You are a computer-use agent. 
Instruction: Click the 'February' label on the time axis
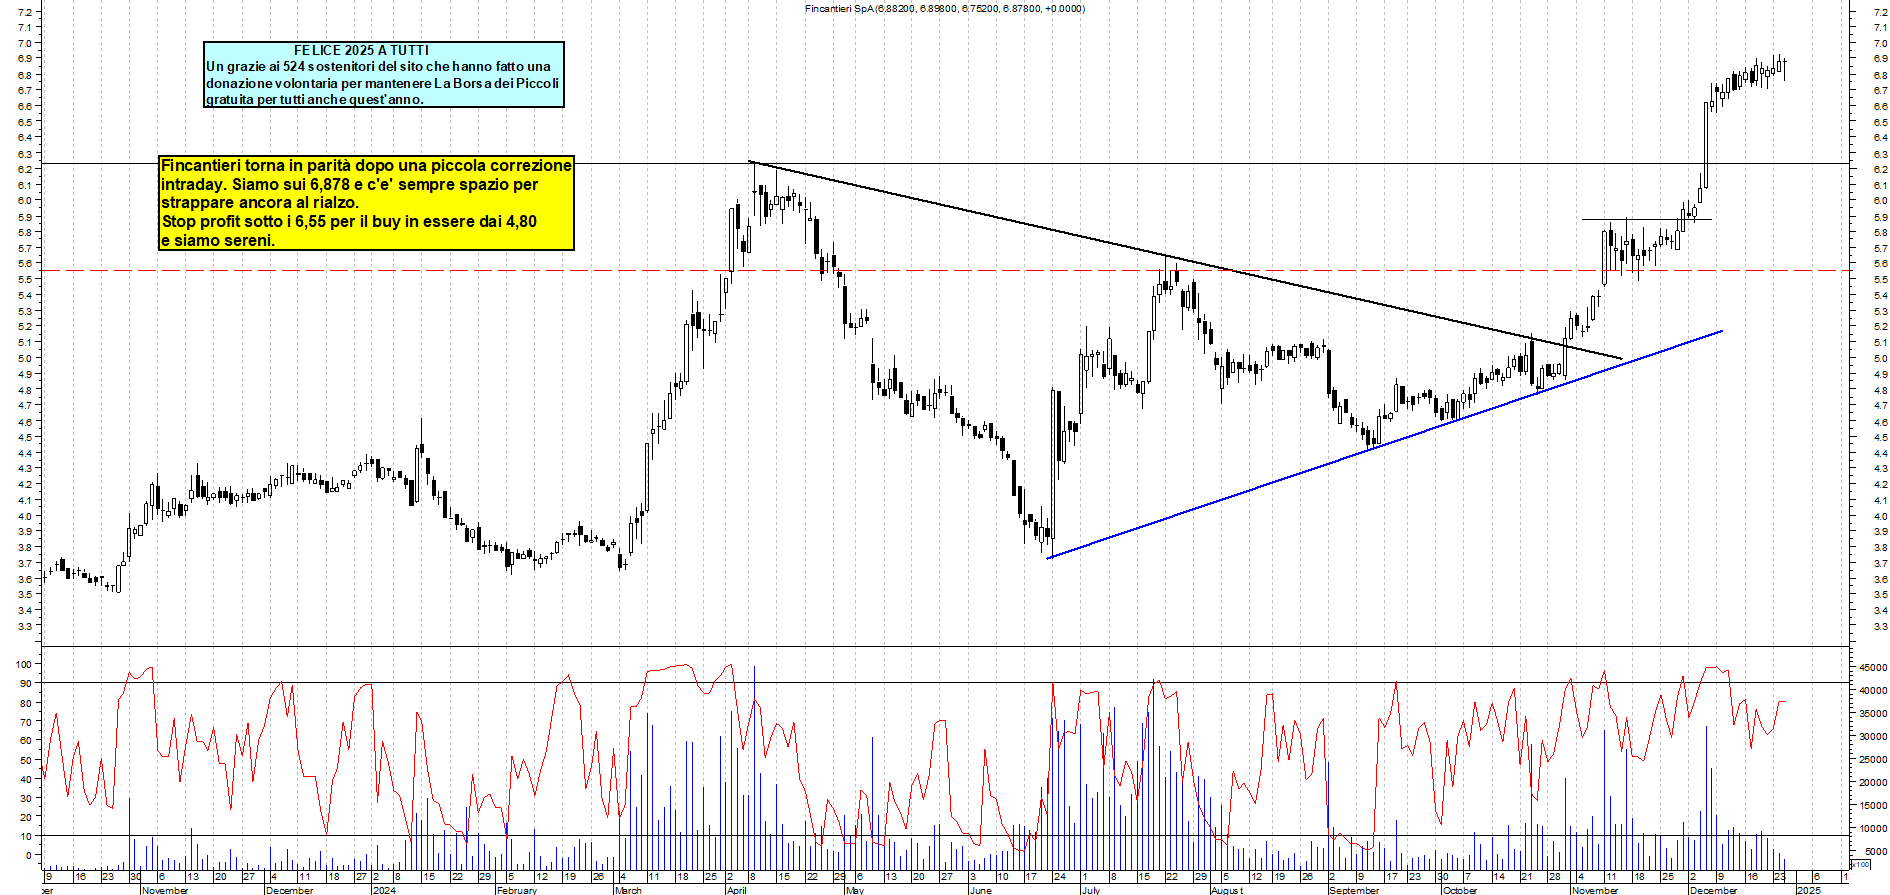coord(517,890)
